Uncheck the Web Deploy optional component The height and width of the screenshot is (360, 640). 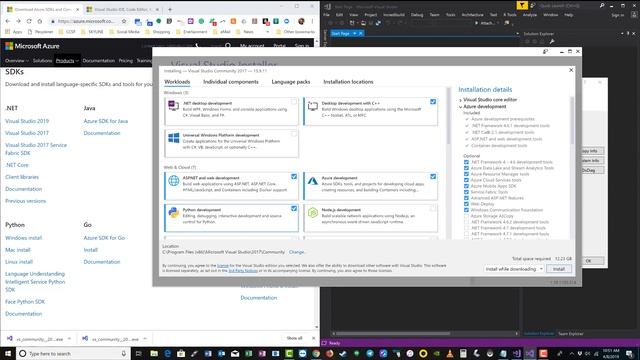(x=466, y=204)
